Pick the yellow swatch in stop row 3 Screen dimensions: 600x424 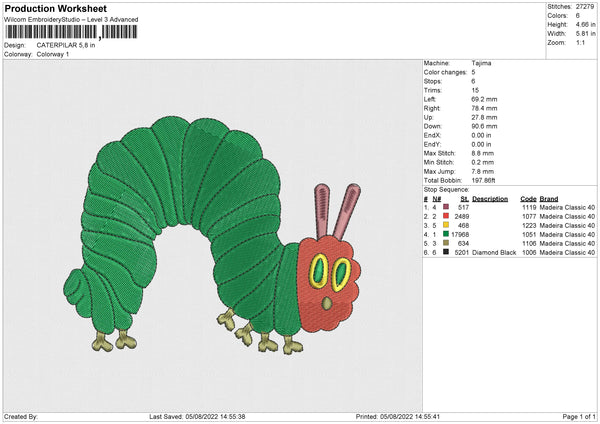coord(446,225)
